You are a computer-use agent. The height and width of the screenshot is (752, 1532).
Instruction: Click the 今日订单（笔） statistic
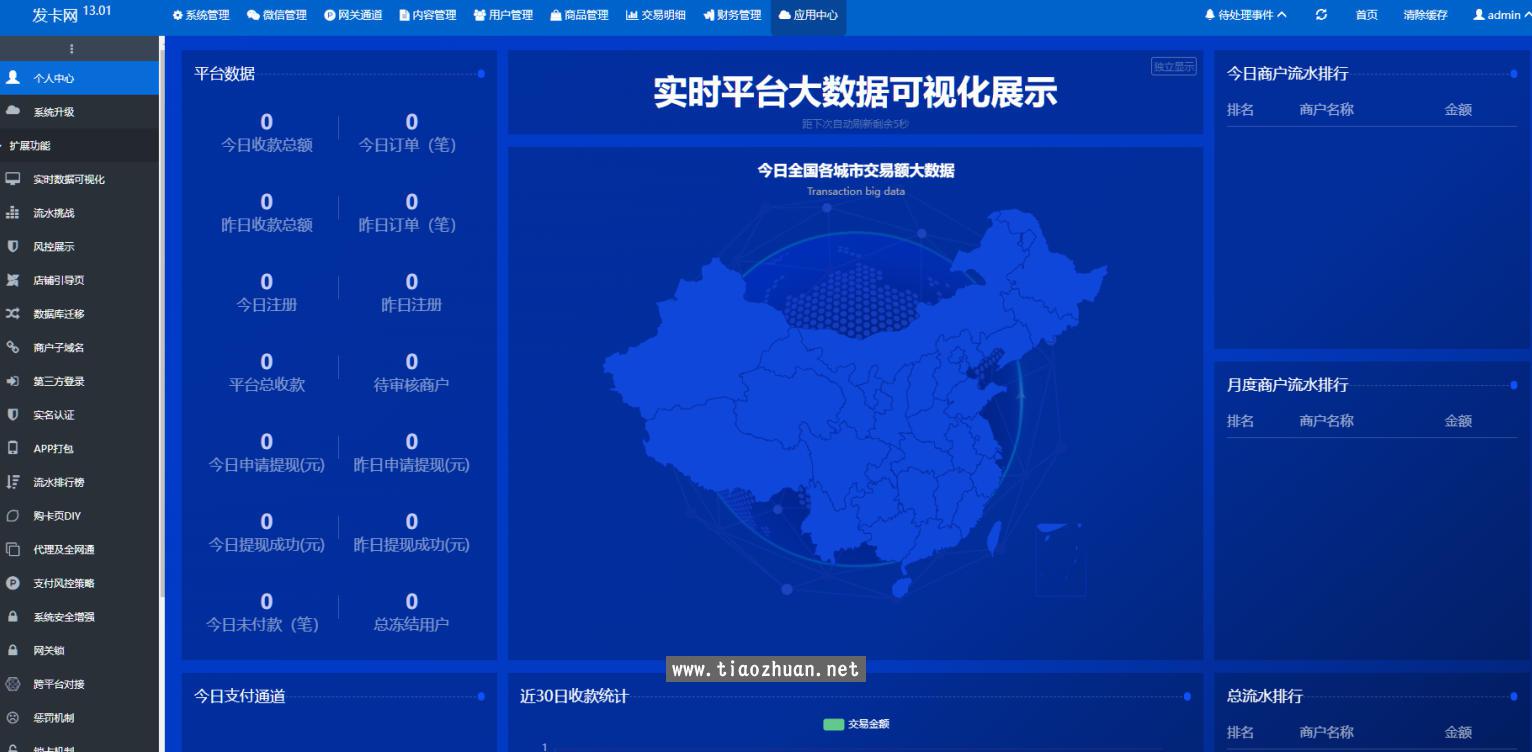[411, 133]
